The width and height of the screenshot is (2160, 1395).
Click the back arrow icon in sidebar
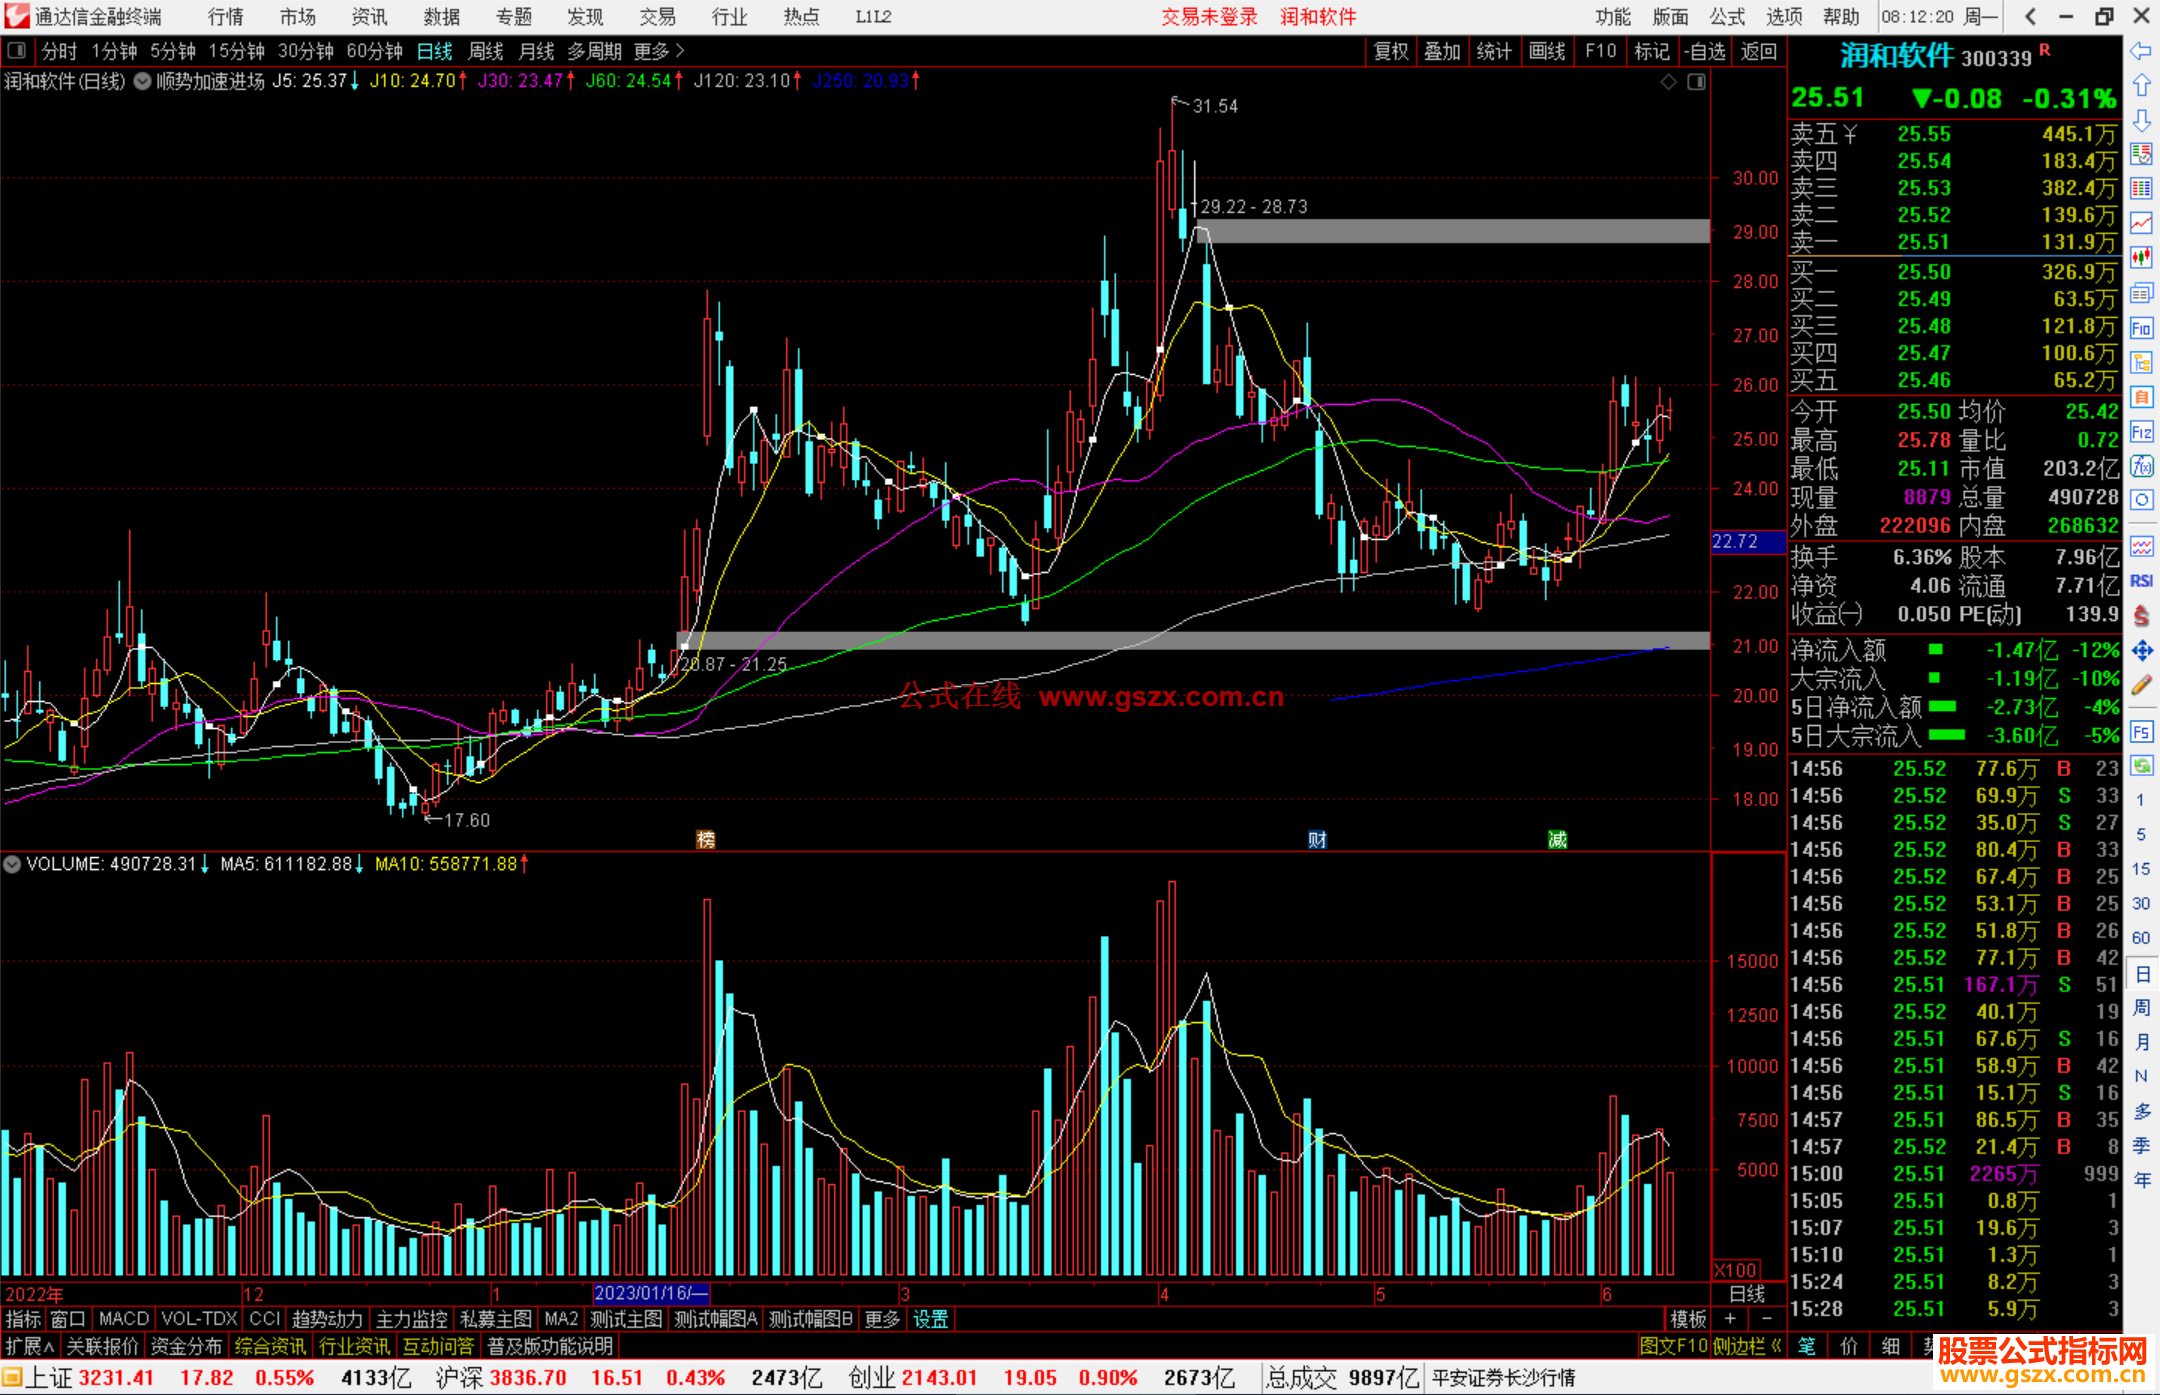pyautogui.click(x=2141, y=51)
